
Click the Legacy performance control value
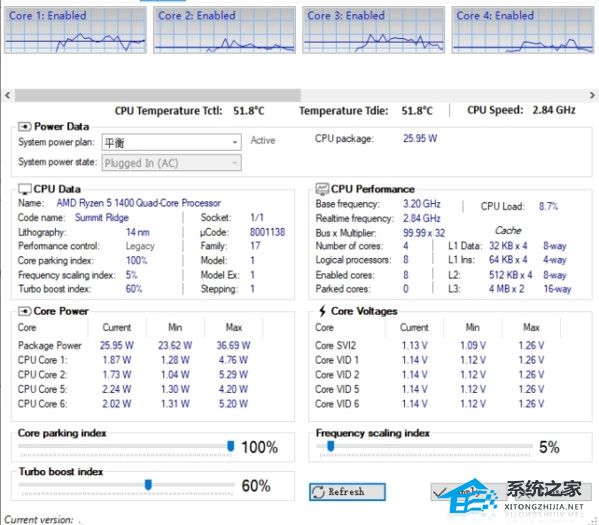[x=140, y=246]
